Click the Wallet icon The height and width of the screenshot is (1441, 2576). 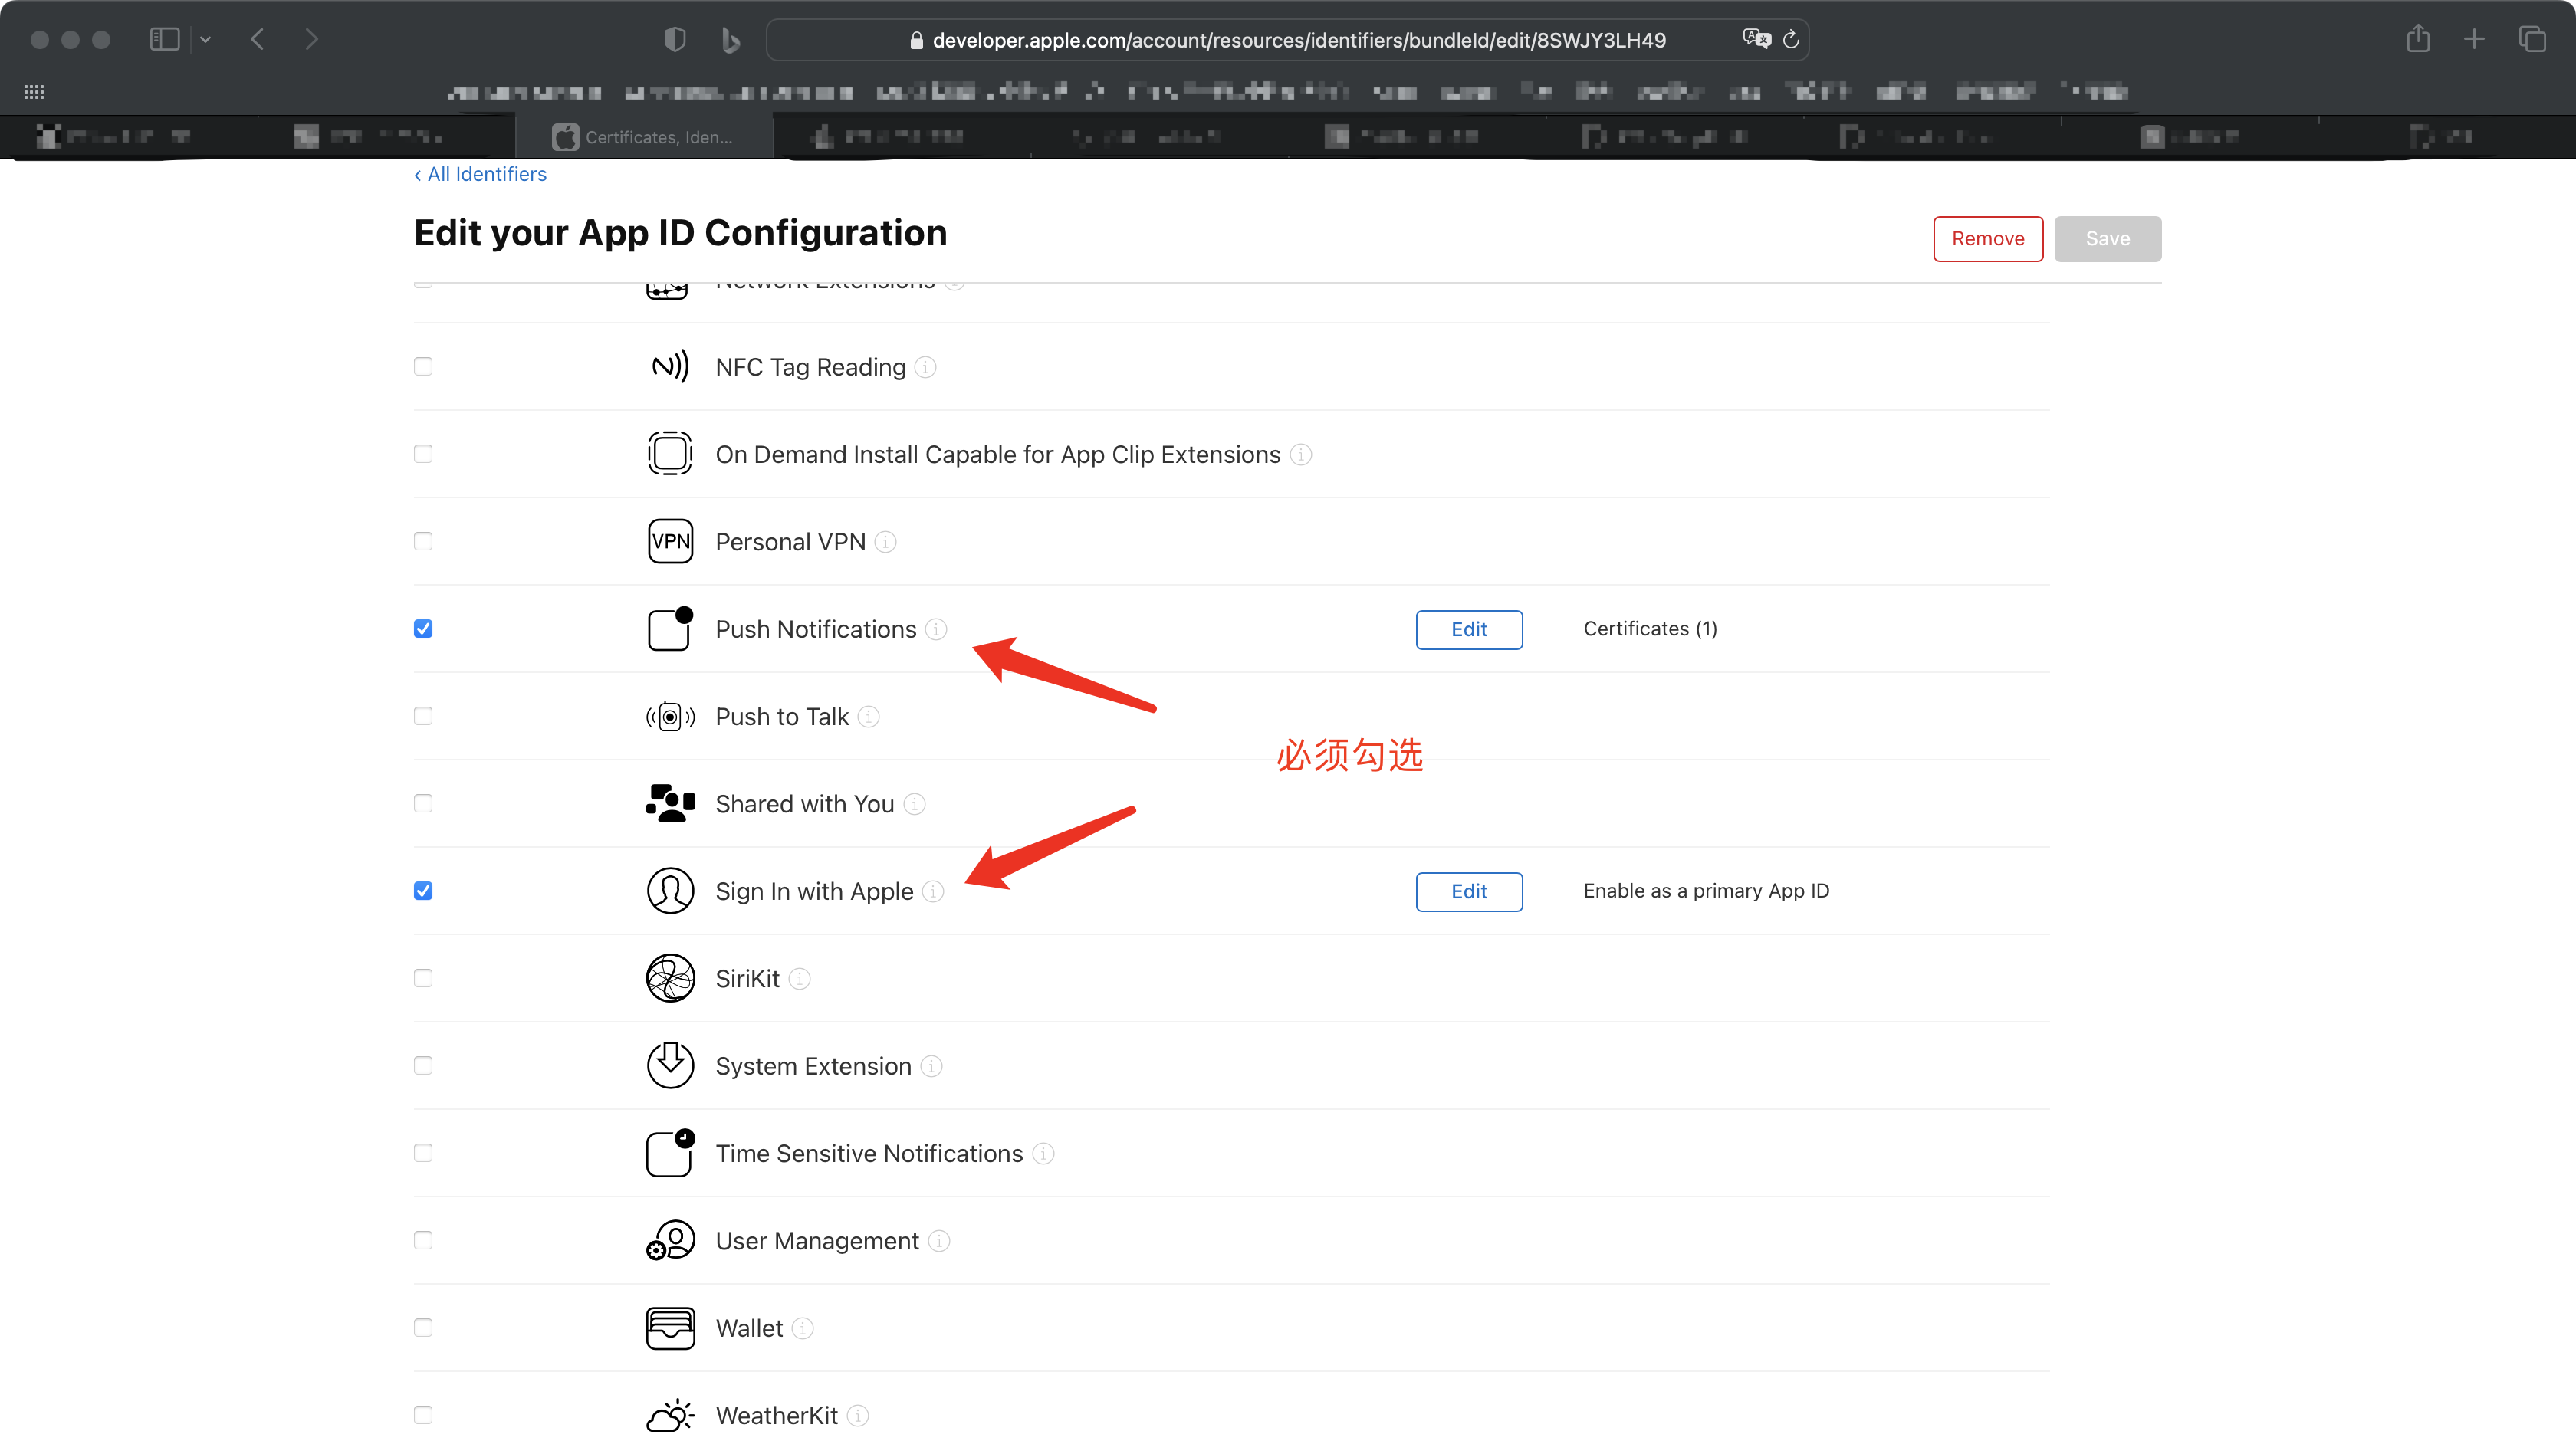(x=670, y=1328)
